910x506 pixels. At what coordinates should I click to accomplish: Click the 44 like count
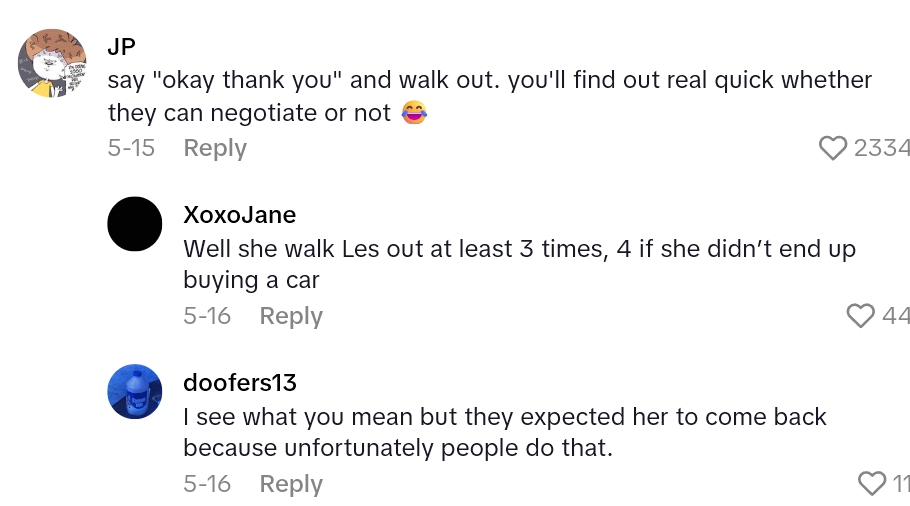[896, 316]
